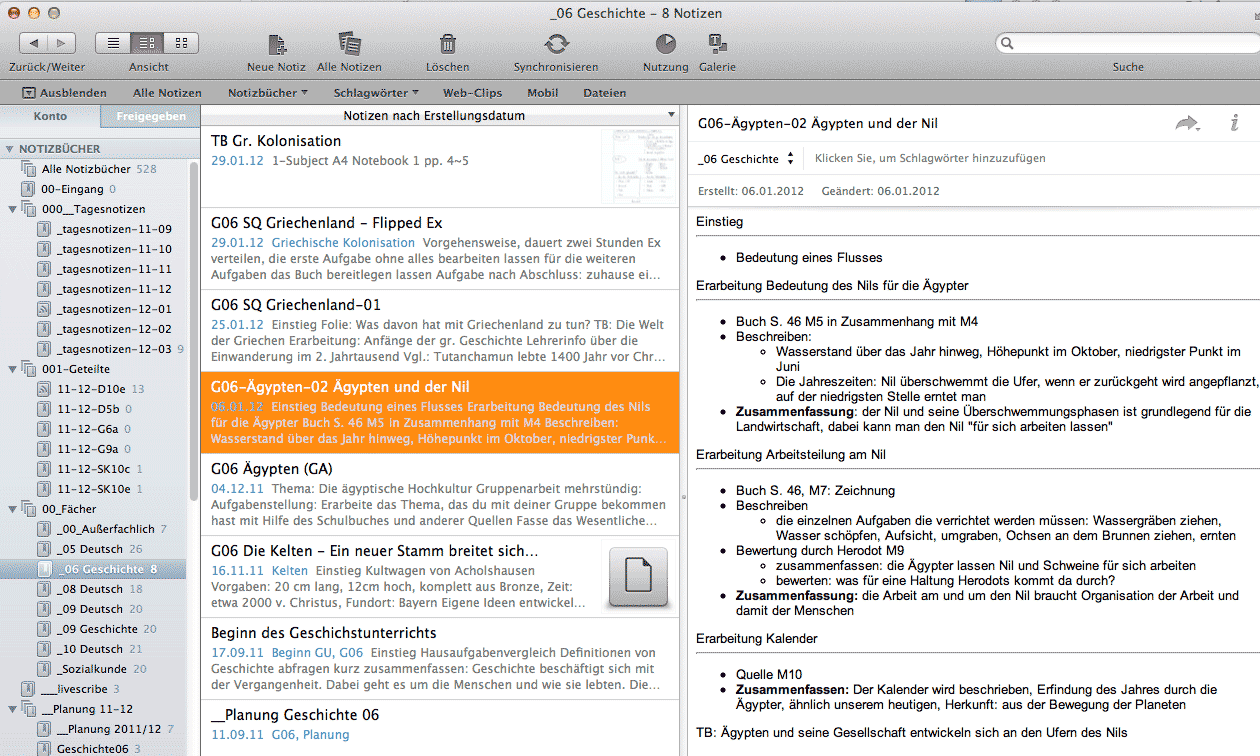Collapse the 000__Tagesnotizen notebook stack
Viewport: 1260px width, 756px height.
click(x=10, y=209)
